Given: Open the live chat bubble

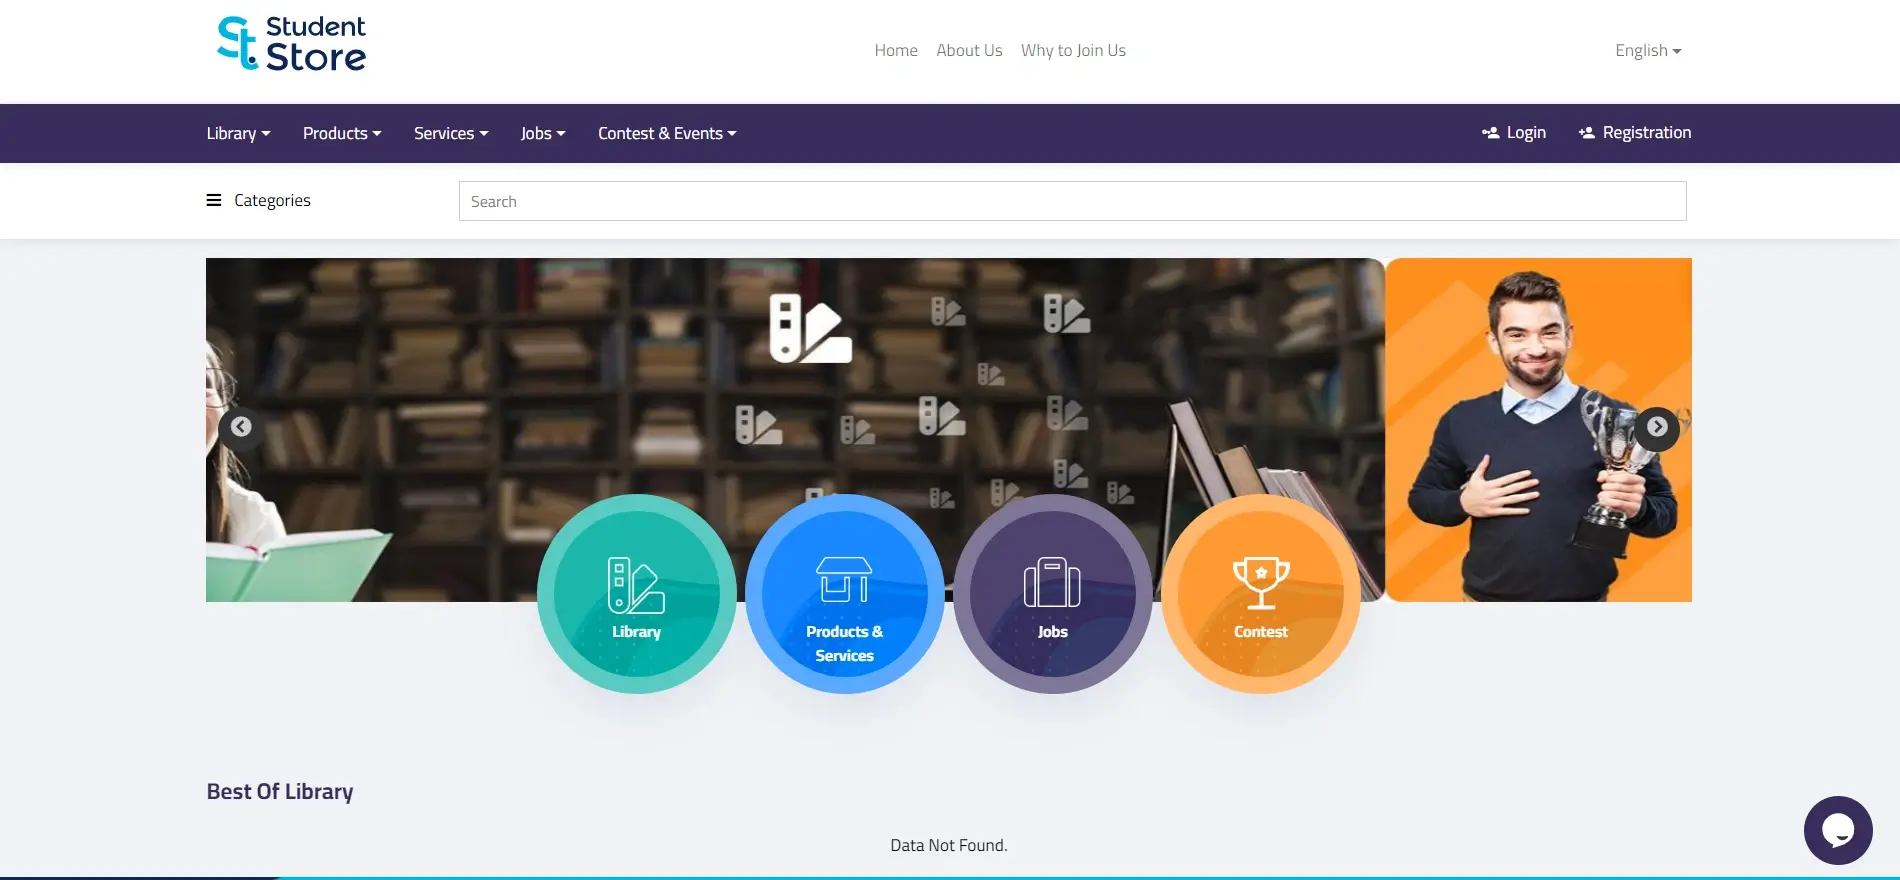Looking at the screenshot, I should click(1838, 830).
